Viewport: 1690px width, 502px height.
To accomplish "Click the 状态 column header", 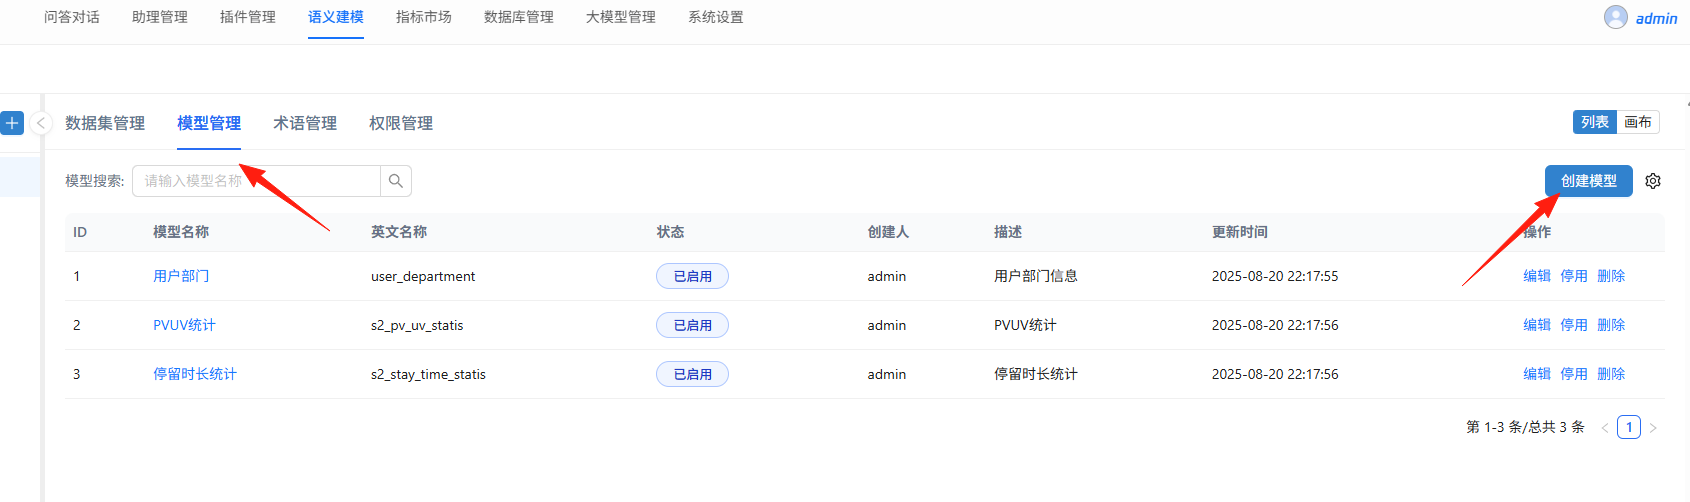I will tap(670, 232).
